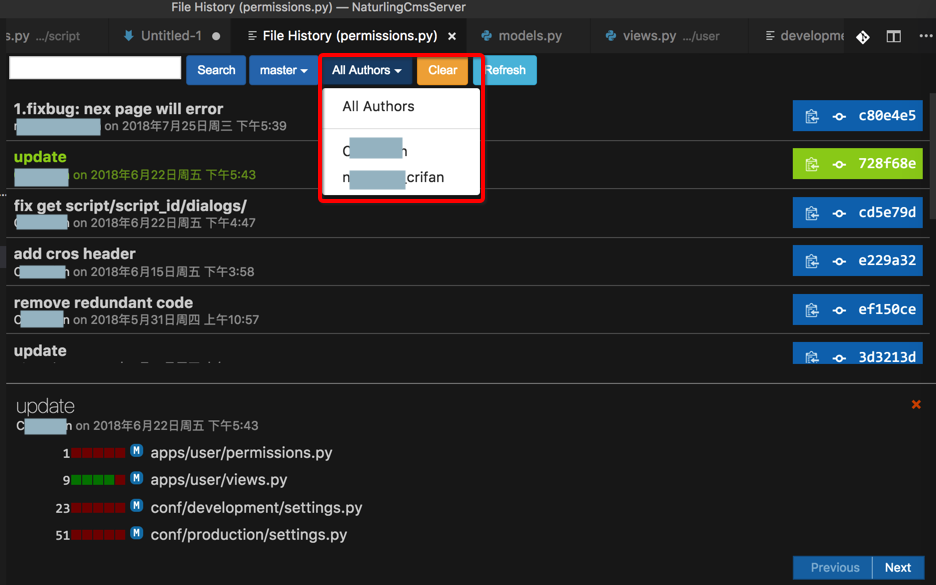Select the highlighted green 'update' commit
The width and height of the screenshot is (936, 585).
(x=40, y=157)
